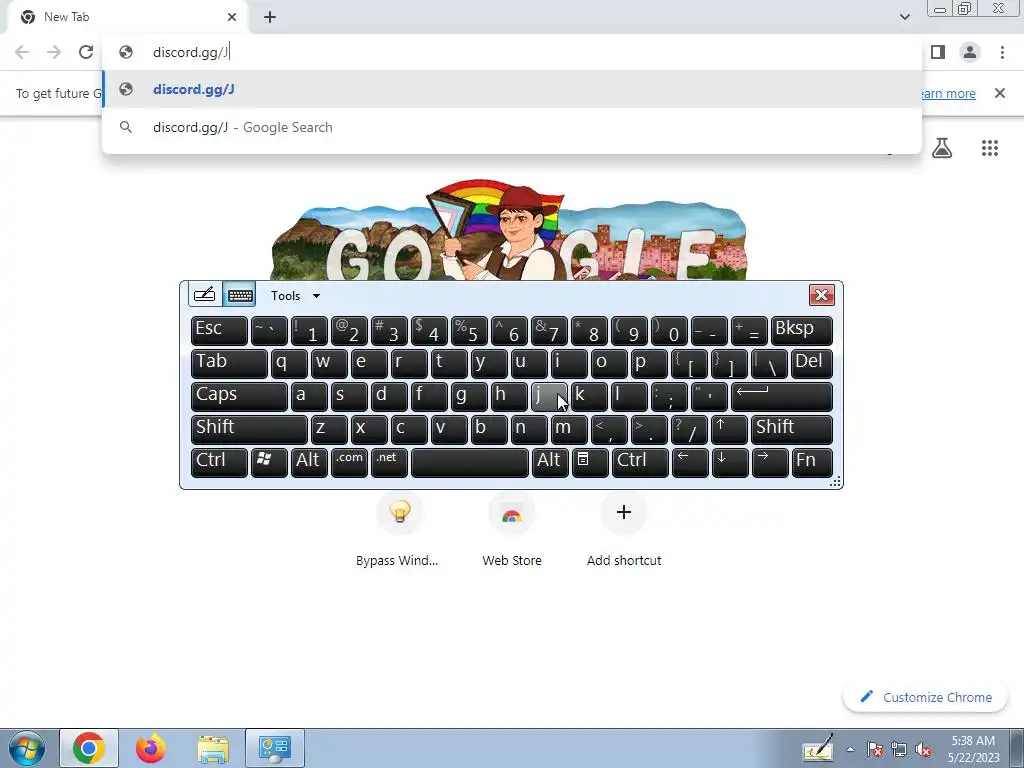Tap the Windows logo key
1024x768 pixels.
tap(269, 463)
